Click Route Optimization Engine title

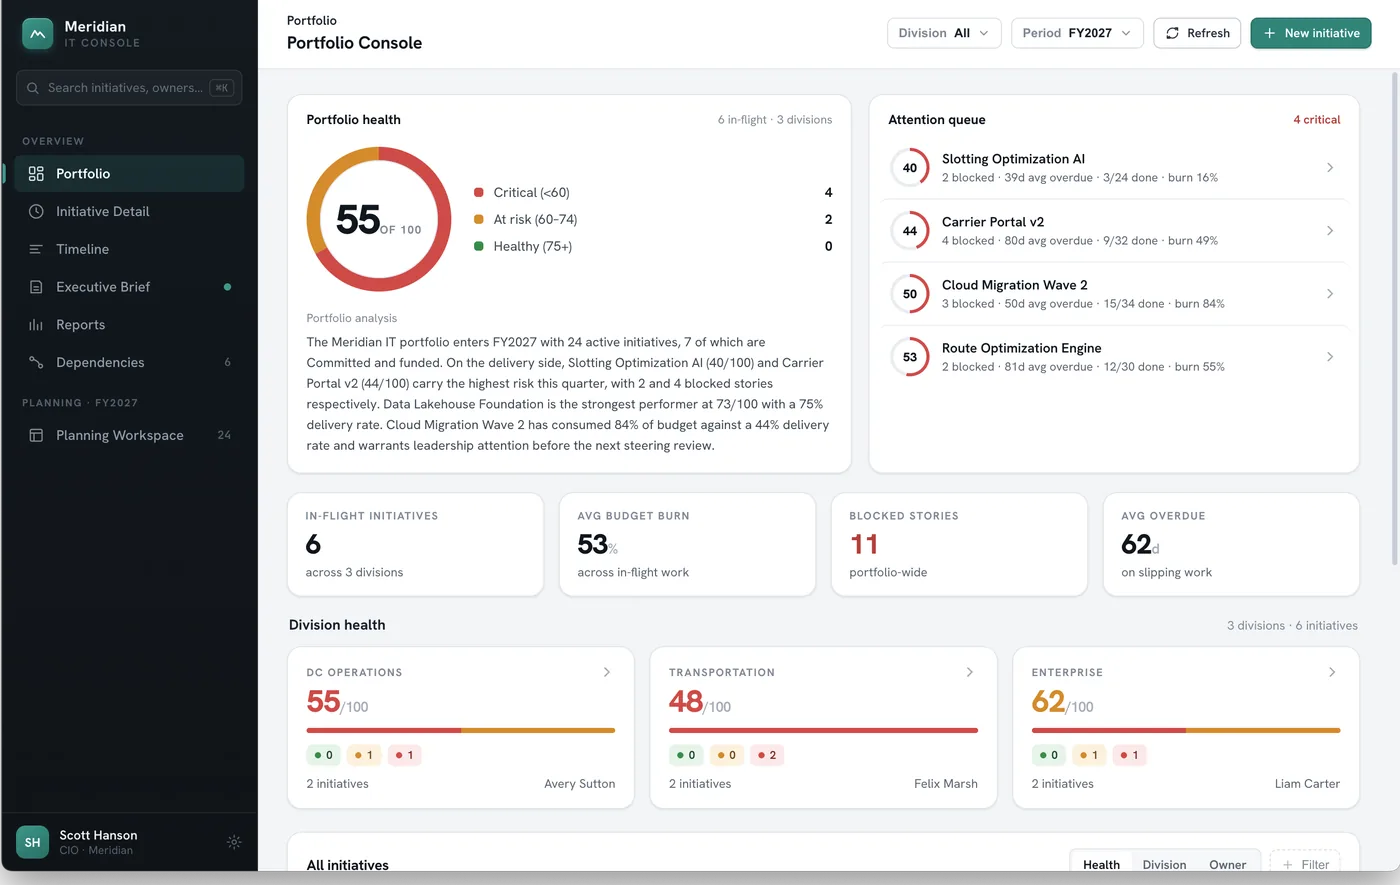1022,348
